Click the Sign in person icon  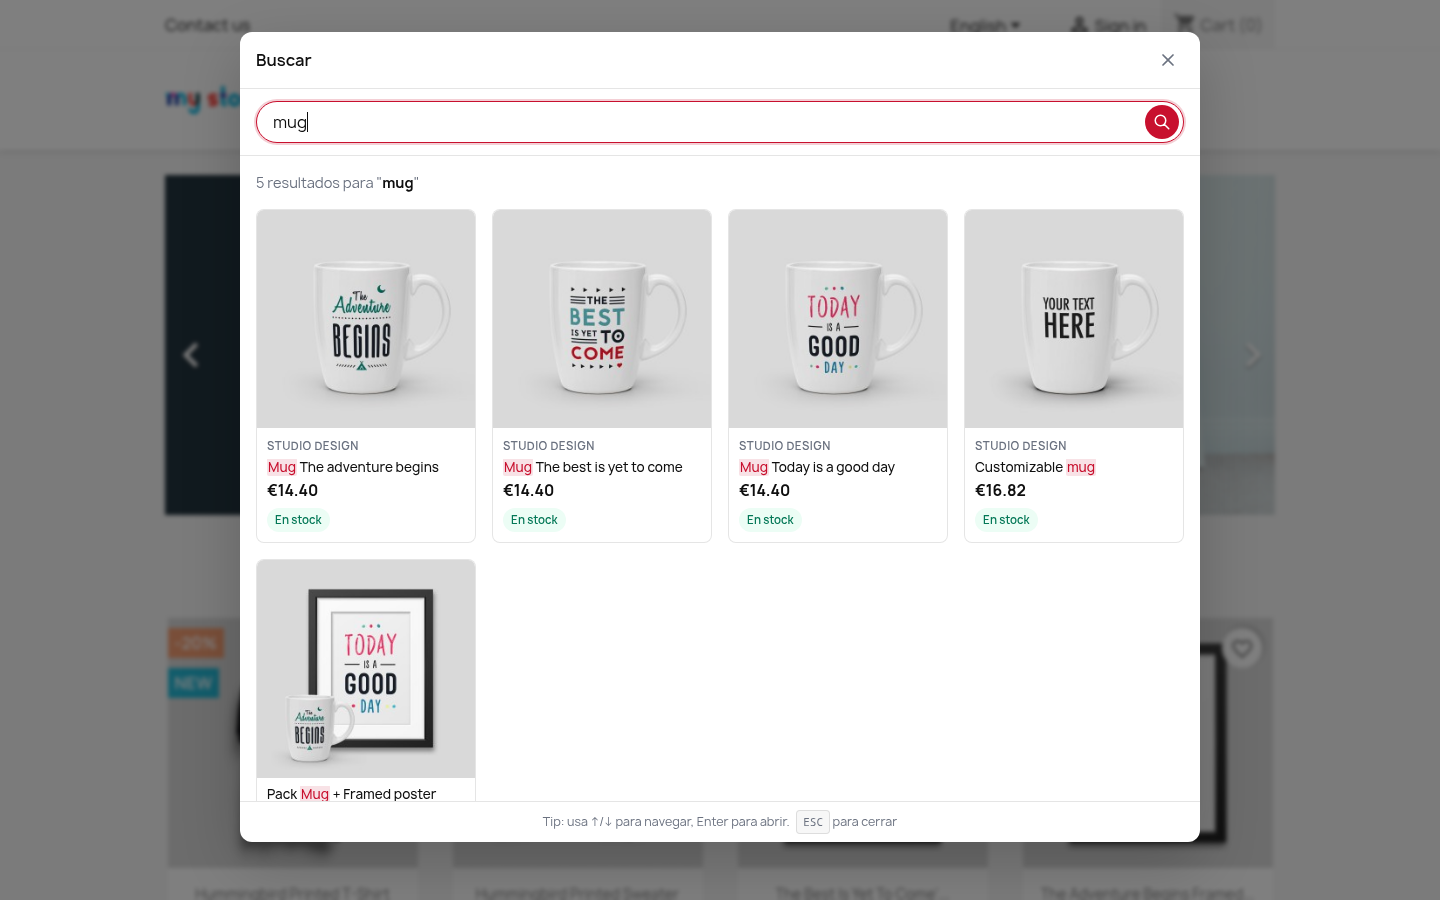click(1080, 25)
